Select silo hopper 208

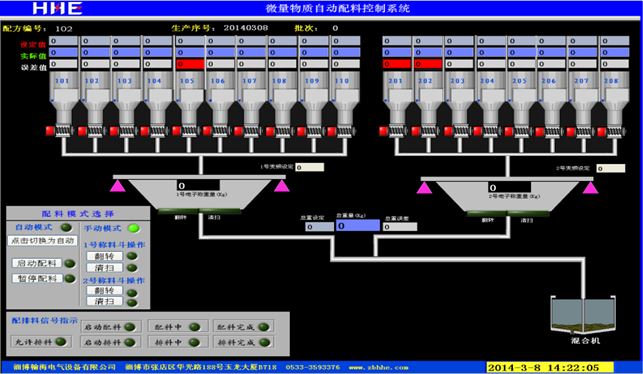click(x=614, y=98)
